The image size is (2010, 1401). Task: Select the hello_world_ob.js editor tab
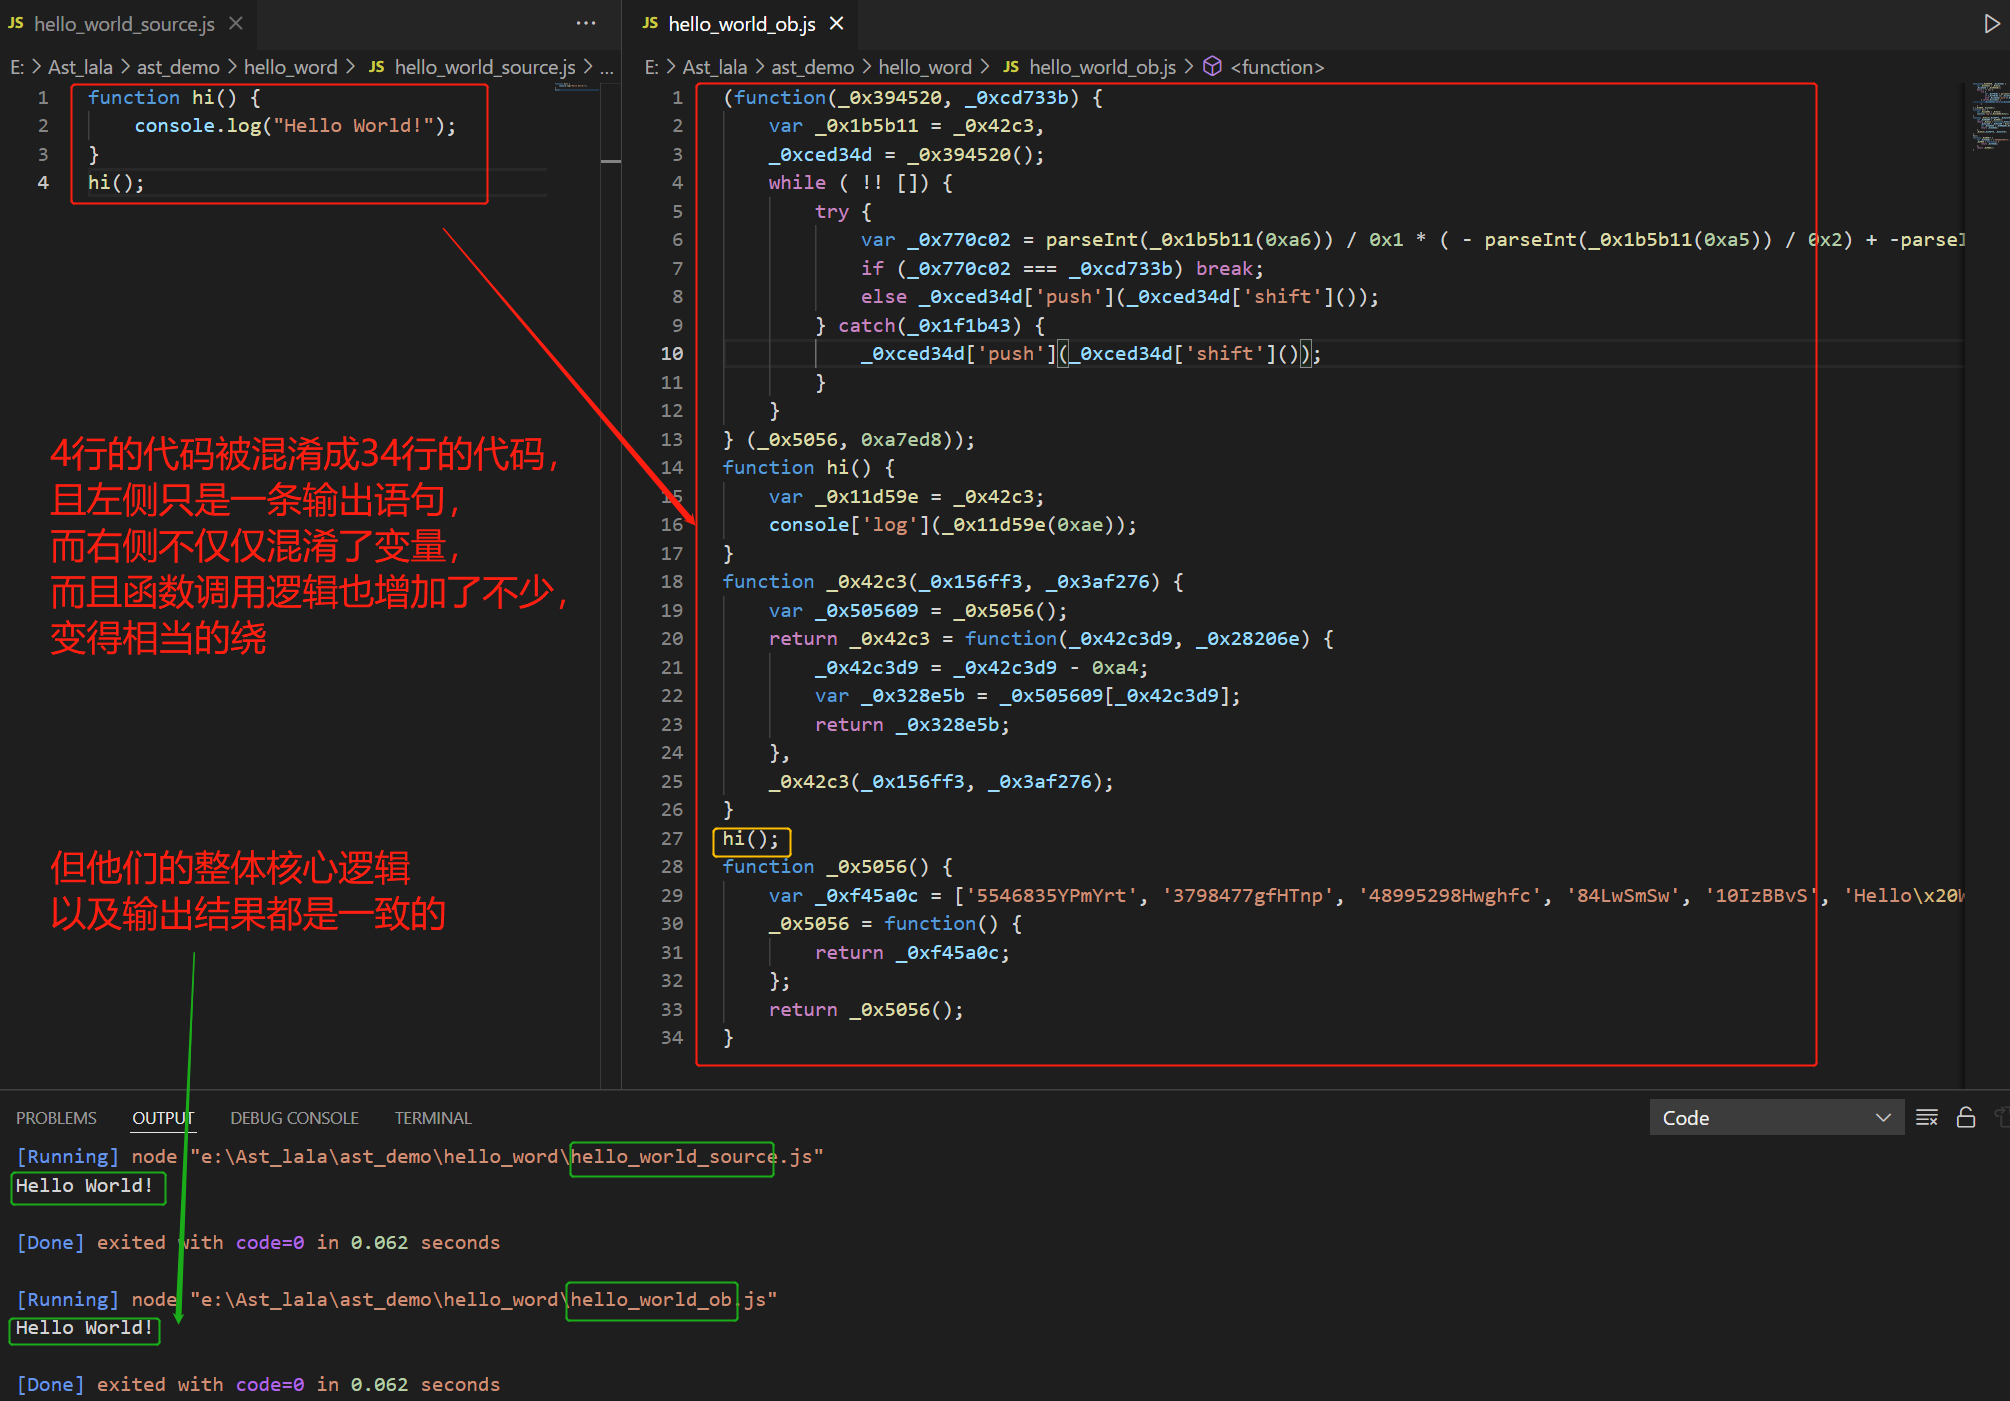tap(742, 24)
